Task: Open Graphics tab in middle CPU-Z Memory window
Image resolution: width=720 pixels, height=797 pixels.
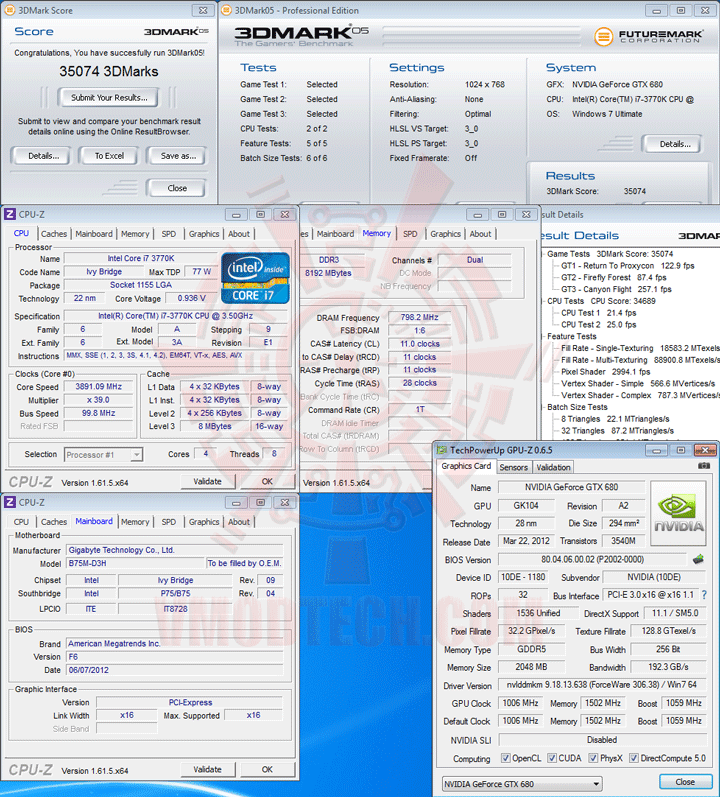Action: click(x=445, y=234)
